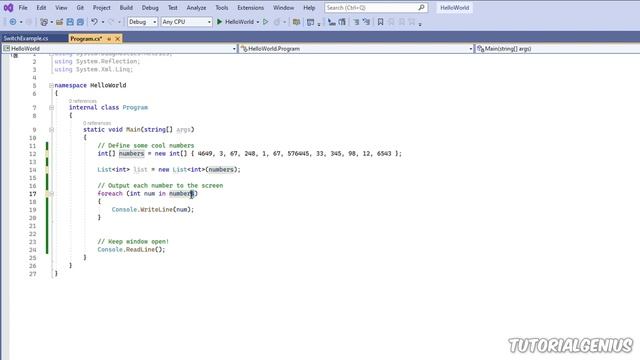Click the window layout toolbar icon
Image resolution: width=640 pixels, height=360 pixels.
tap(311, 22)
